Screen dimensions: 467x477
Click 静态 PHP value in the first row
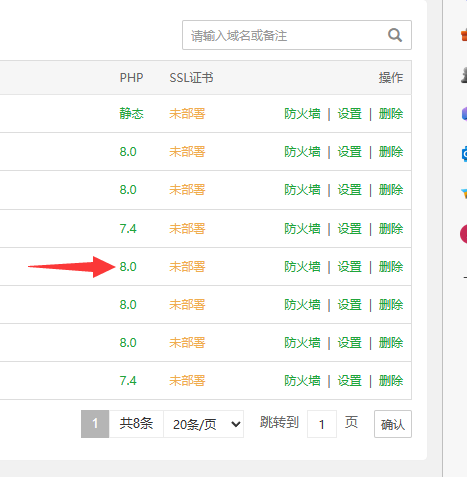(131, 114)
